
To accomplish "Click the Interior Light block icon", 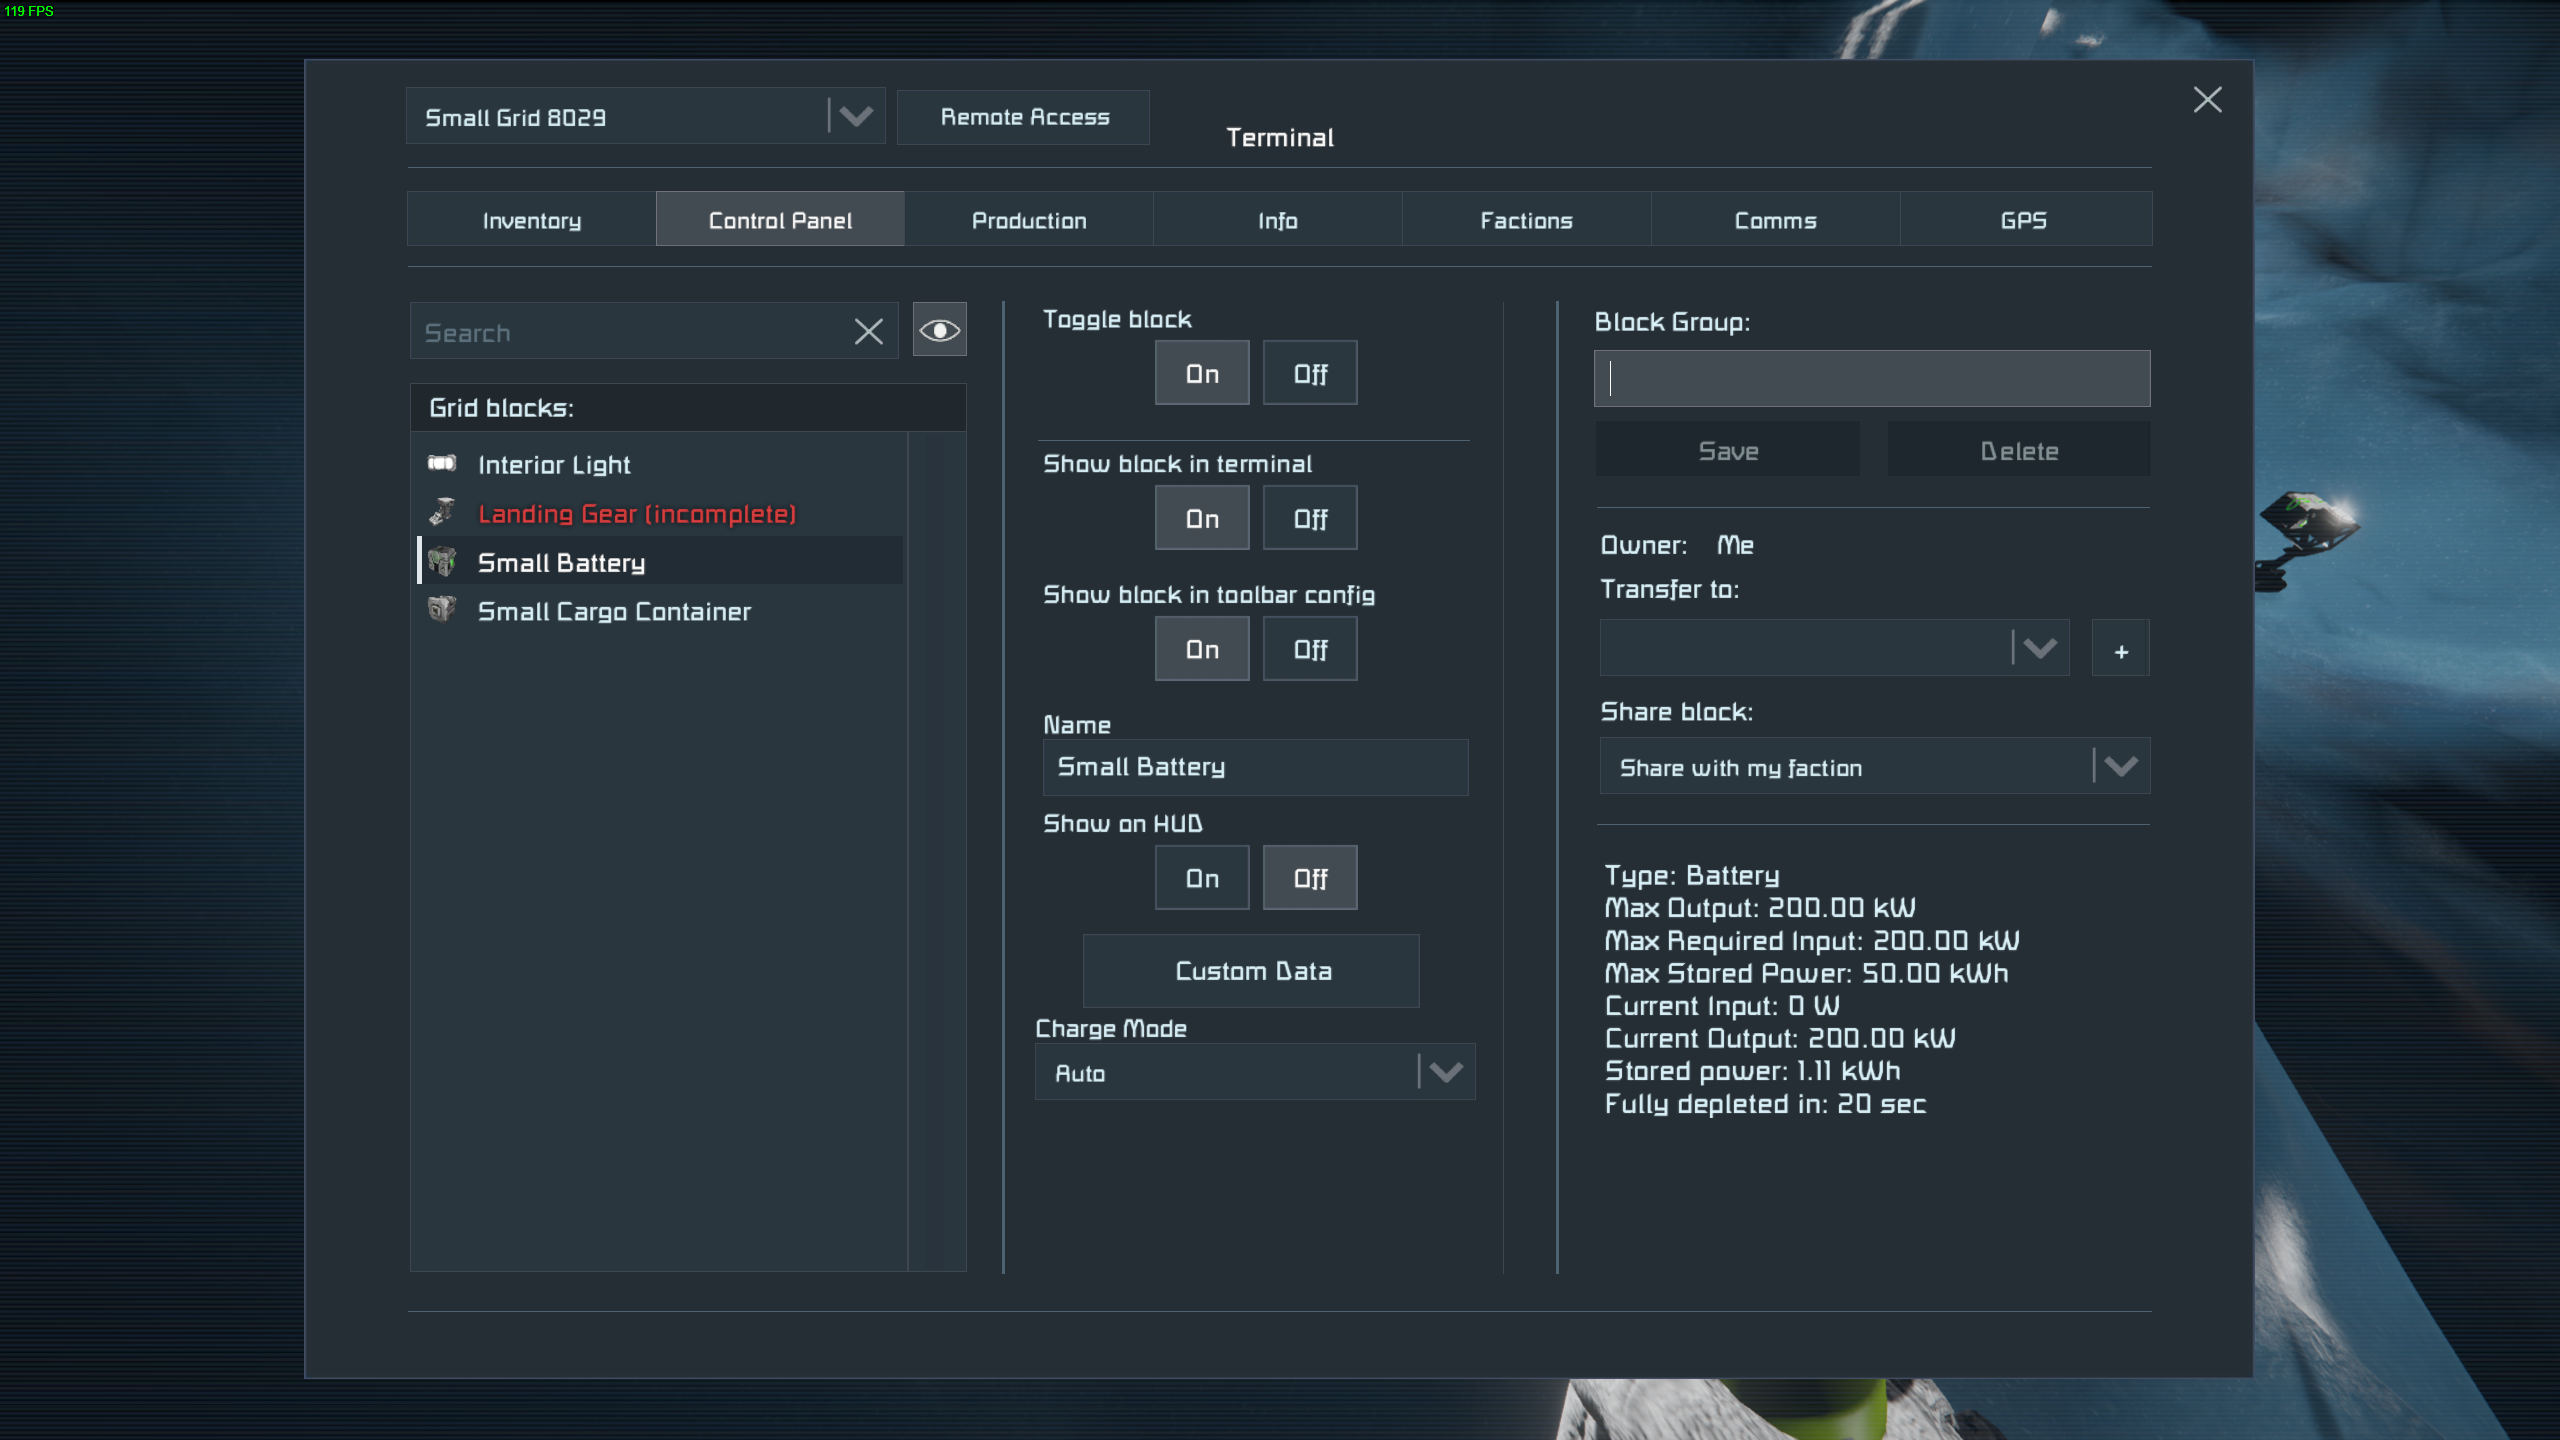I will [442, 463].
